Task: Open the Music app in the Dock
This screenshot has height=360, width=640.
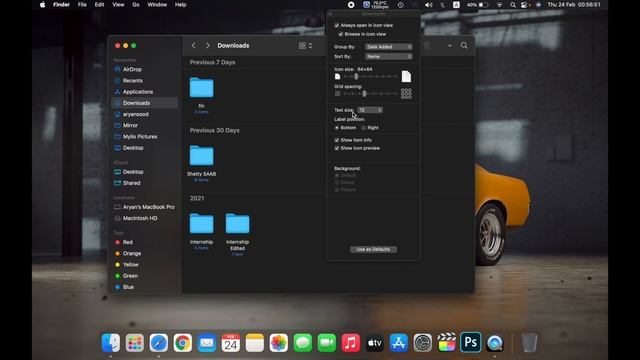Action: [351, 343]
